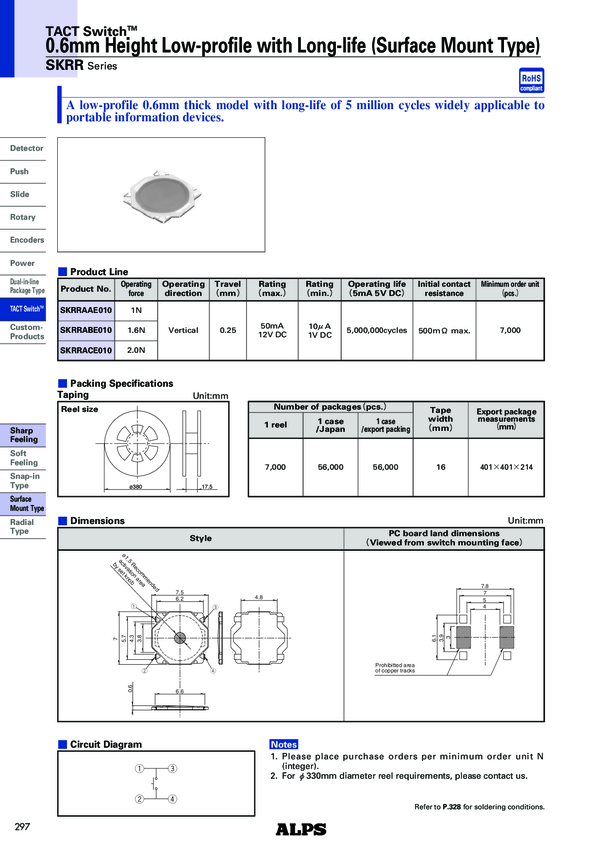Viewport: 602px width, 850px height.
Task: Click terminal 2 in circuit diagram
Action: click(x=139, y=799)
